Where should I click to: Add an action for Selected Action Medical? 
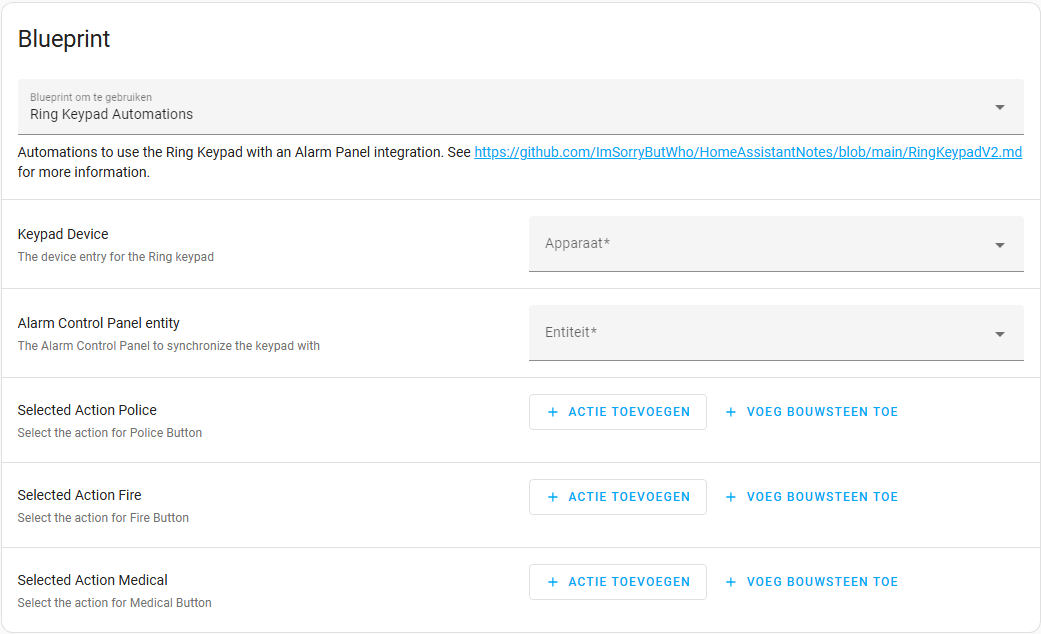[617, 582]
